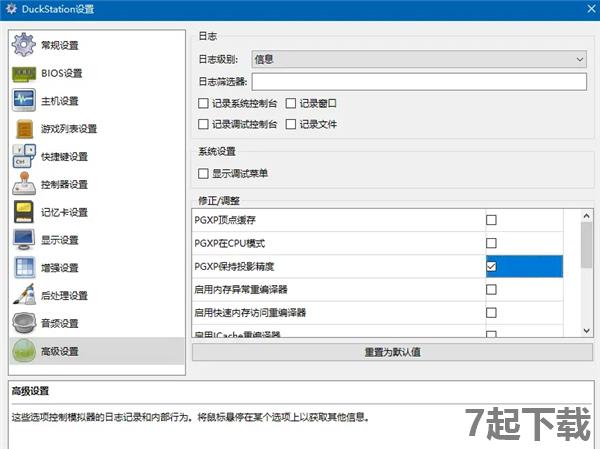Enable 启用快速内存访问重编译器 checkbox
600x449 pixels.
pyautogui.click(x=491, y=313)
